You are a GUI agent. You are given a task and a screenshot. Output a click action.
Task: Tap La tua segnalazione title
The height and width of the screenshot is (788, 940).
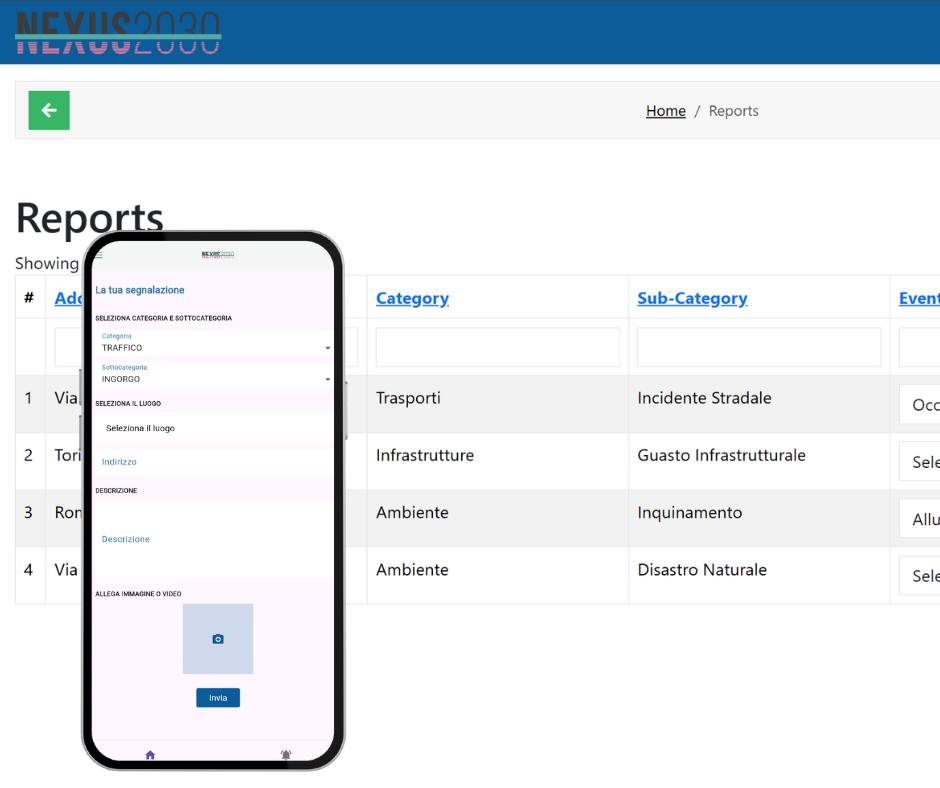pos(140,290)
